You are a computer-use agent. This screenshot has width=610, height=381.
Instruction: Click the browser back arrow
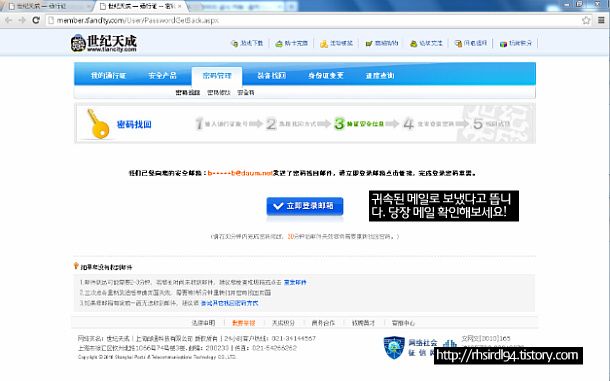pyautogui.click(x=9, y=20)
